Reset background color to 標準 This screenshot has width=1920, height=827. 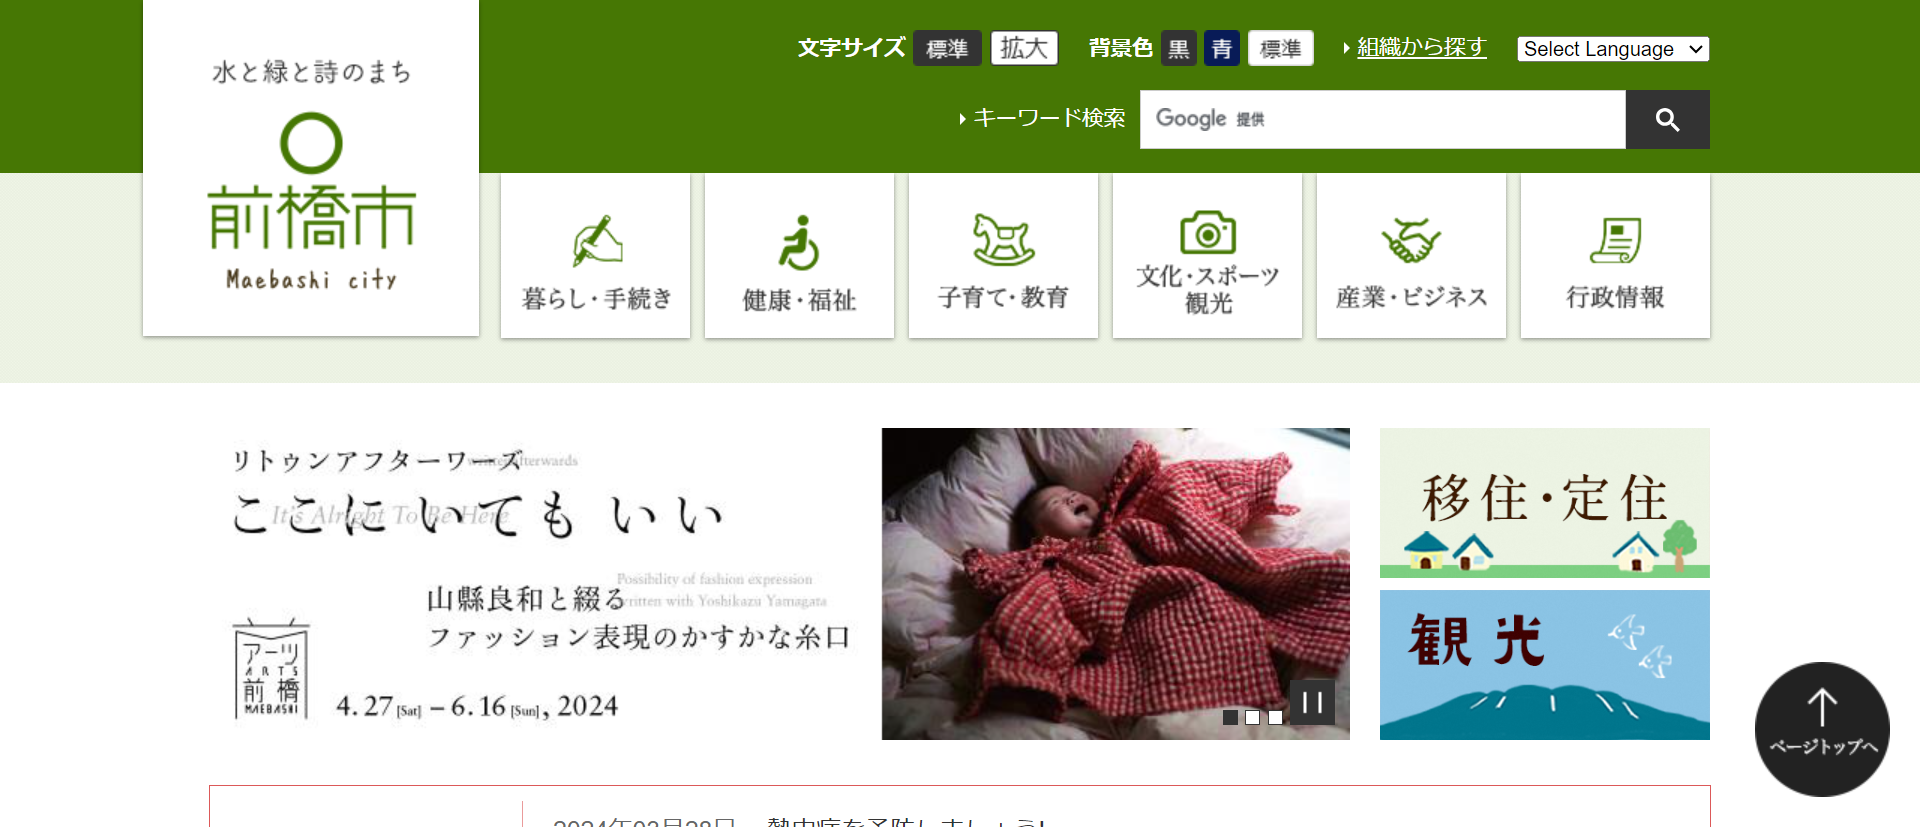(x=1281, y=48)
